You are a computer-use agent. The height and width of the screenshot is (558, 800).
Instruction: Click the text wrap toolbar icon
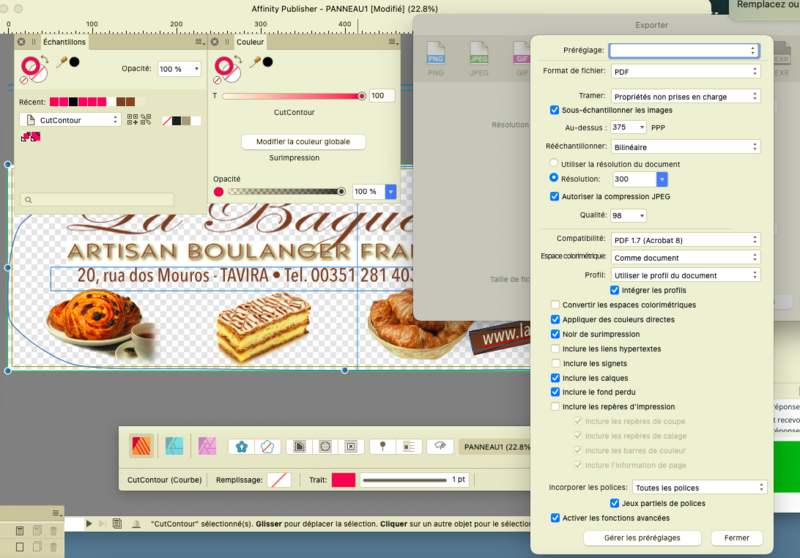[409, 447]
